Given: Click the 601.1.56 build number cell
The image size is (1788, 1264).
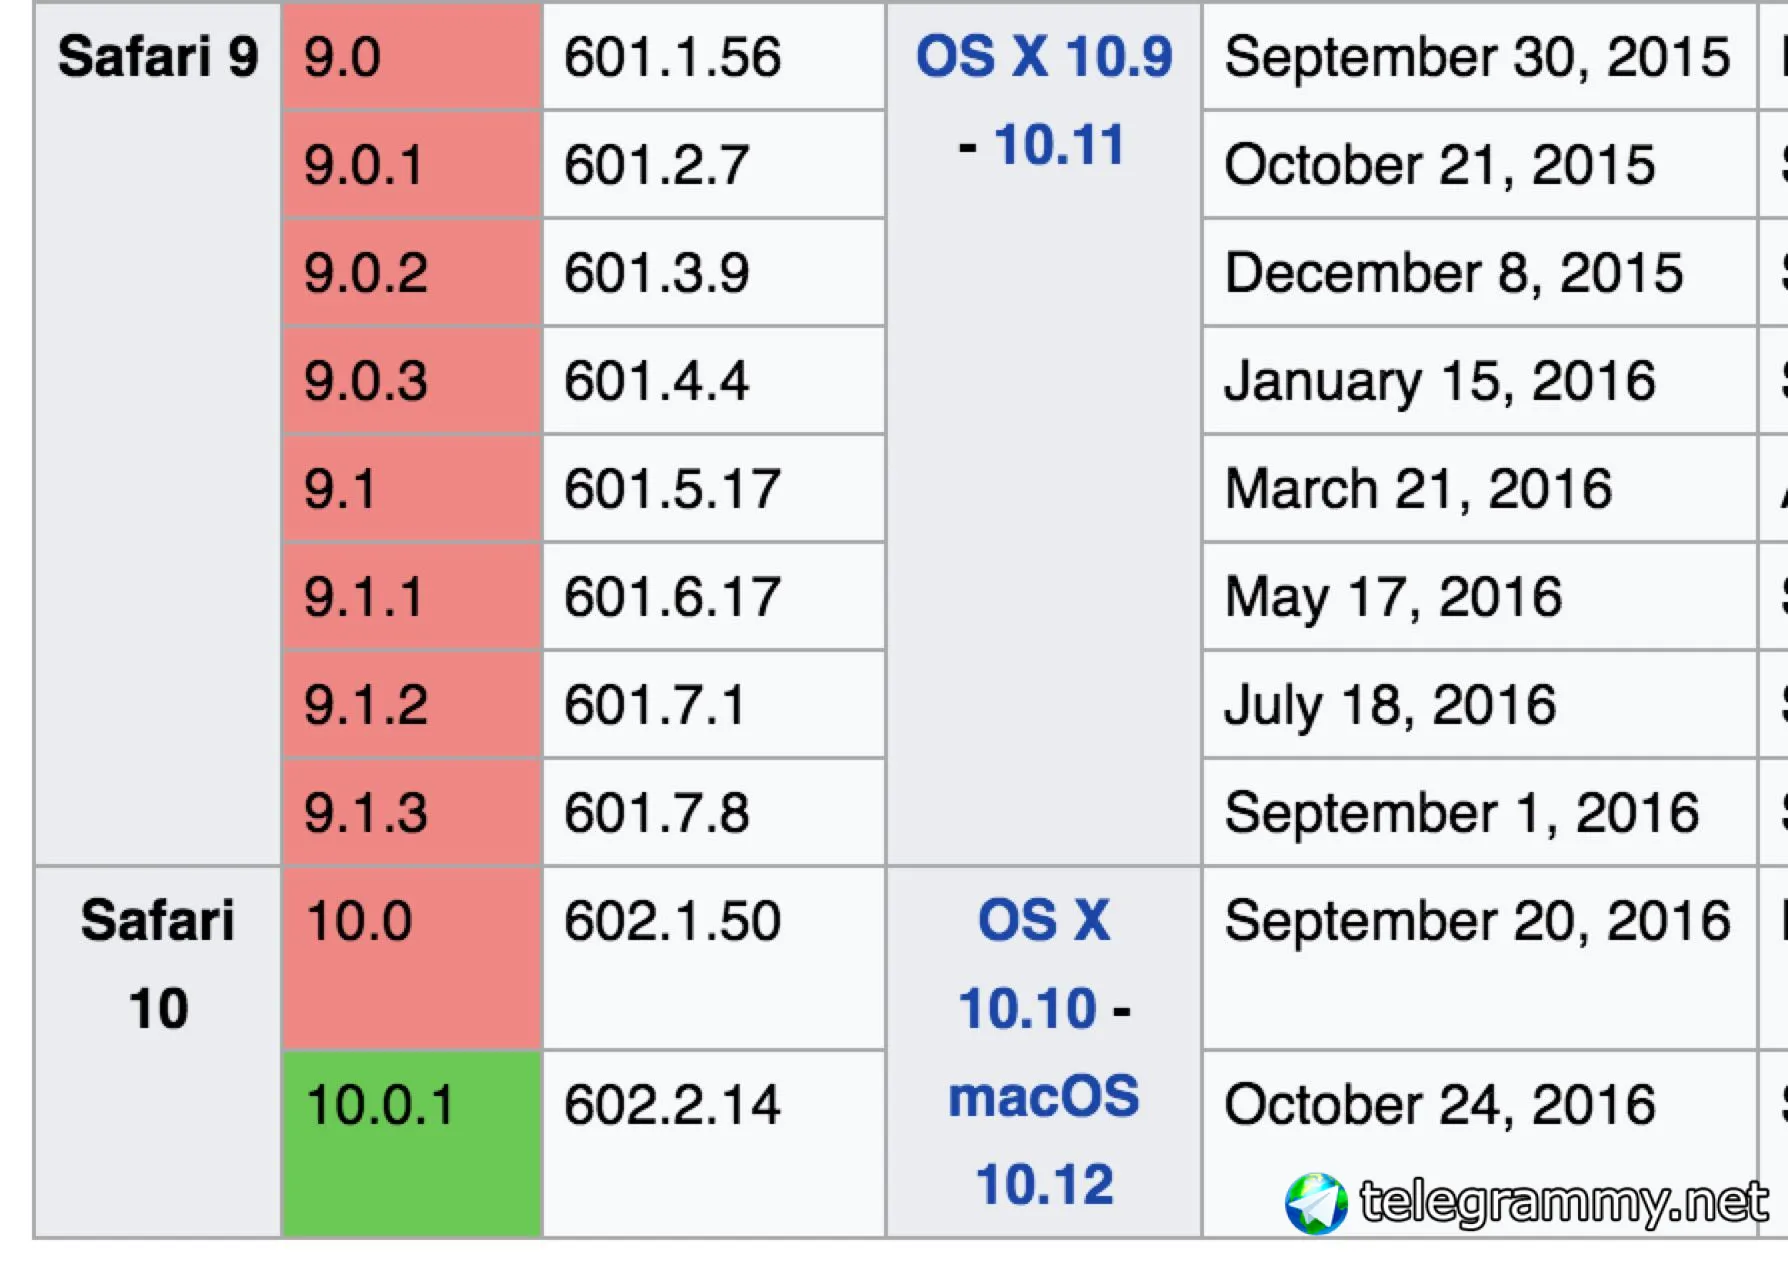Looking at the screenshot, I should (x=672, y=56).
